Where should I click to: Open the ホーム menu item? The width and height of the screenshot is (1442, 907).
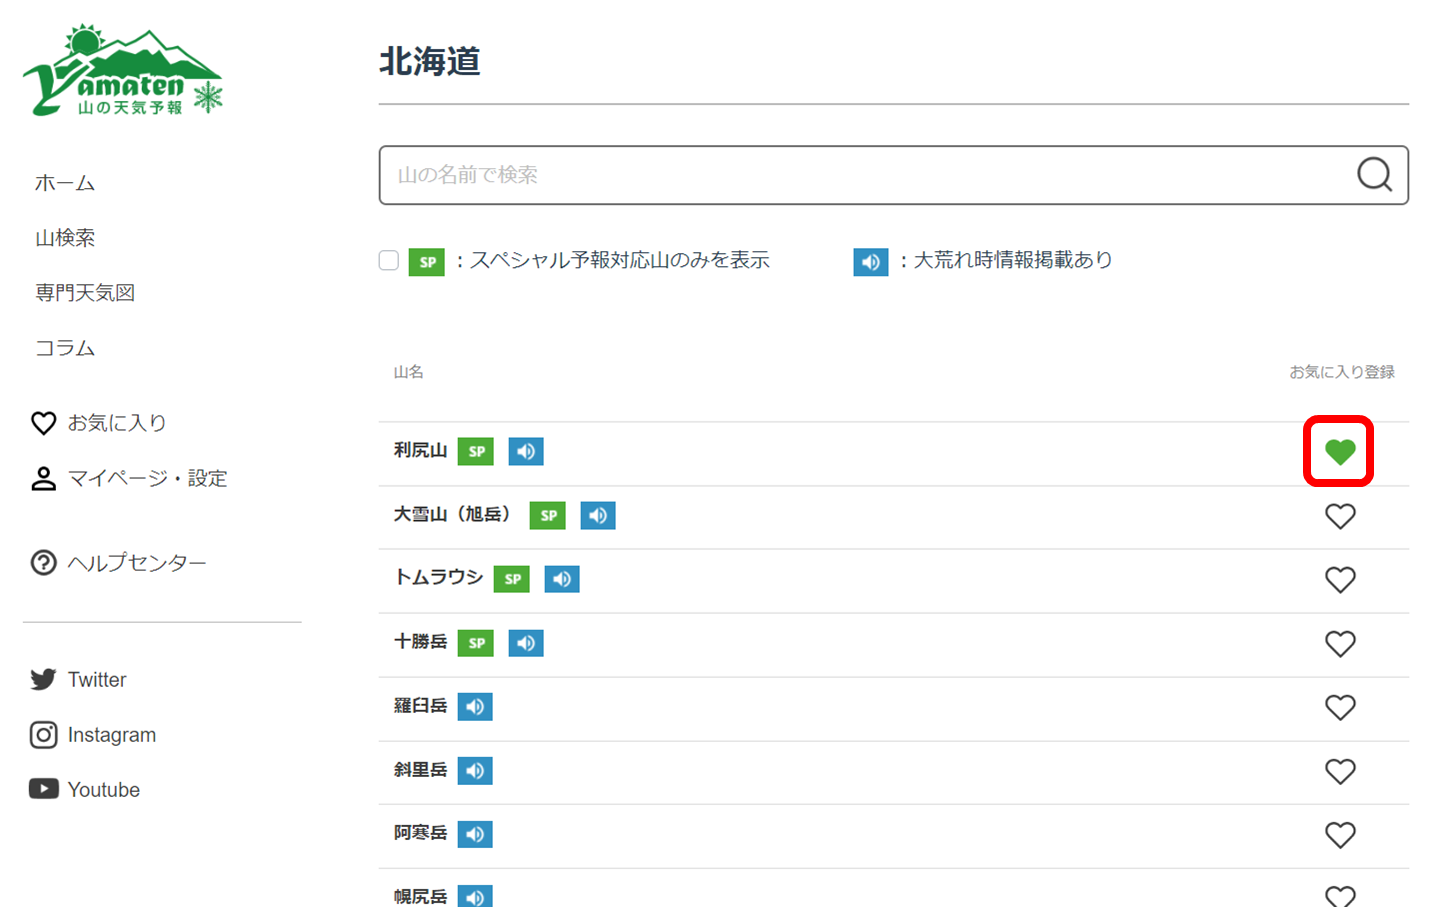65,183
